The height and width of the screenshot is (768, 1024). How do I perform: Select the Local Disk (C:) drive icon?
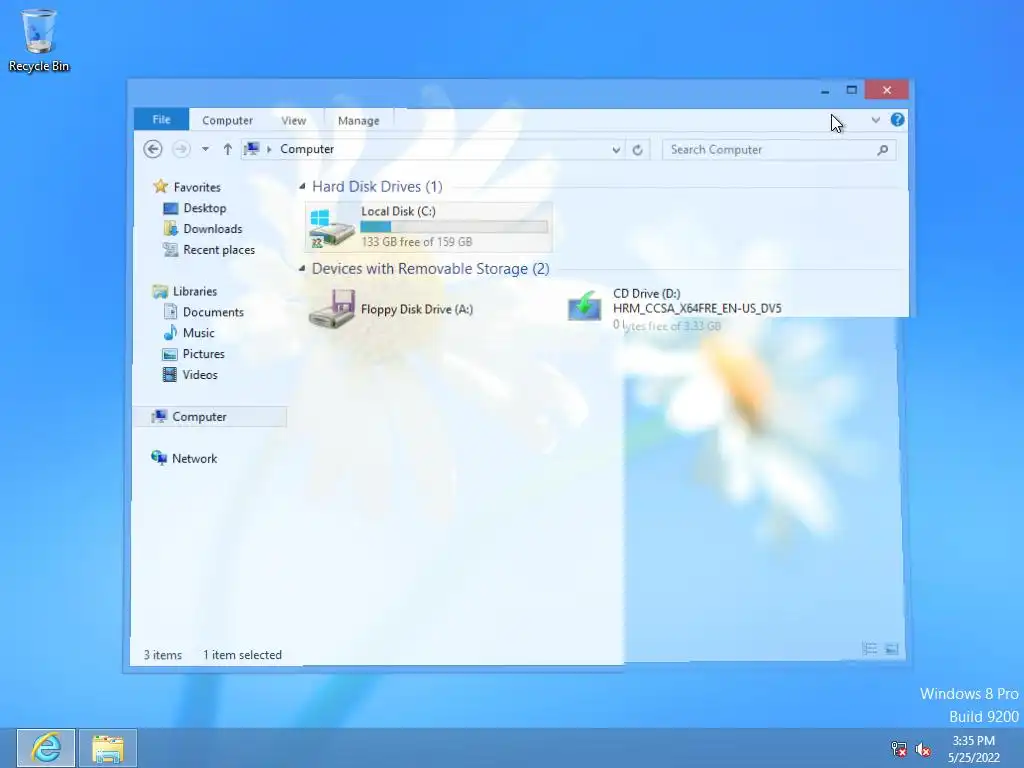pyautogui.click(x=331, y=228)
